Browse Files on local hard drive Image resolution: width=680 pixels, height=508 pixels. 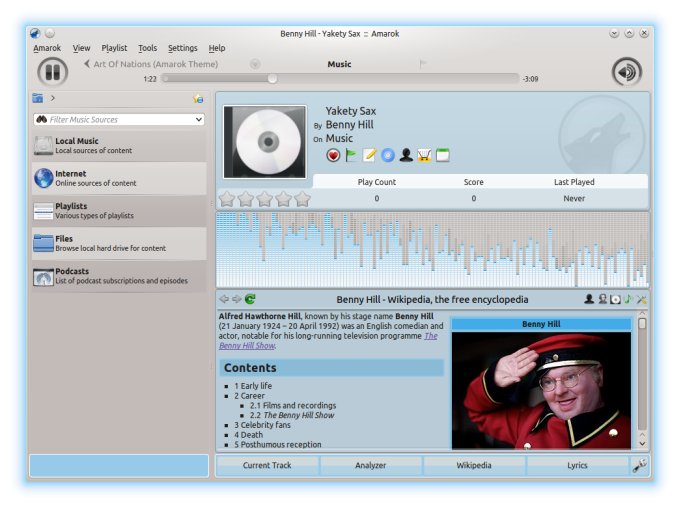[119, 243]
